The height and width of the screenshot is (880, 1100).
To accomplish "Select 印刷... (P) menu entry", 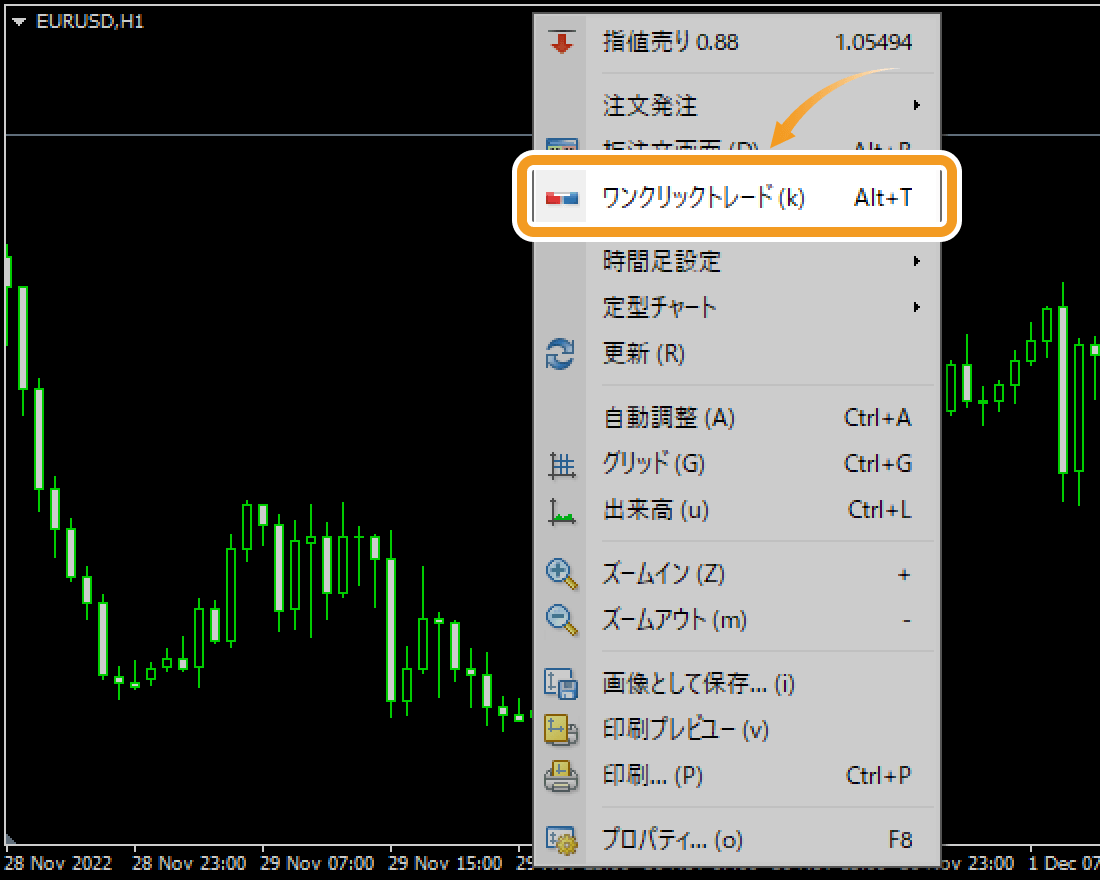I will 737,775.
